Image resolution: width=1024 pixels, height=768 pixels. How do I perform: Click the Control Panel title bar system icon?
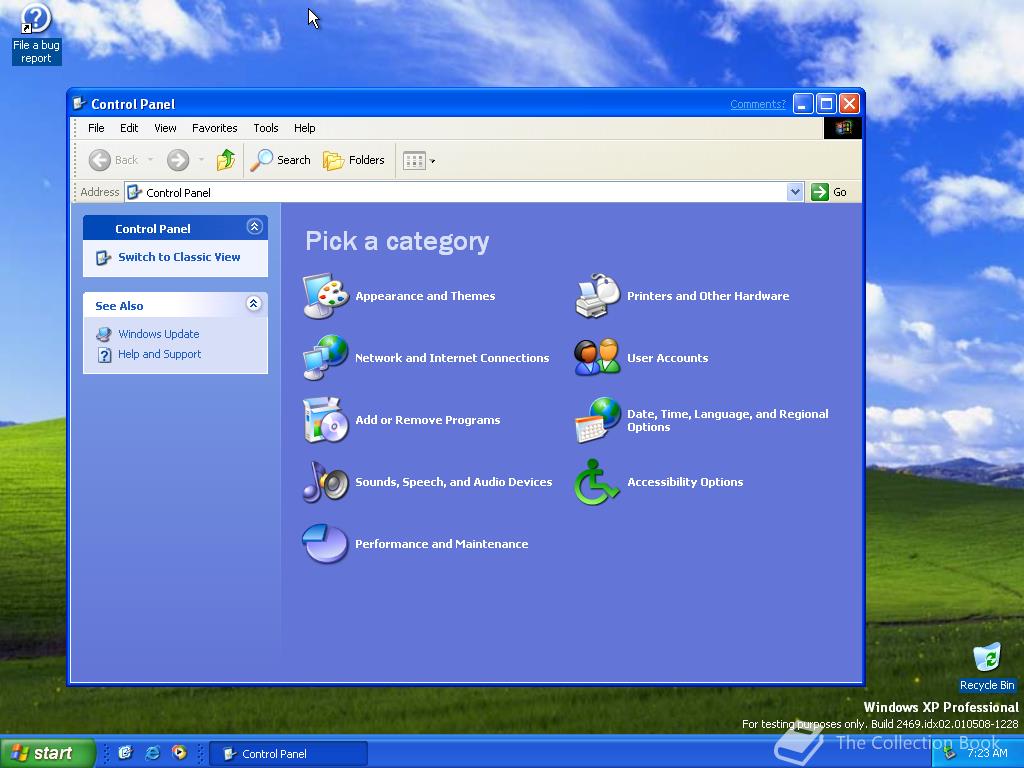pos(80,103)
